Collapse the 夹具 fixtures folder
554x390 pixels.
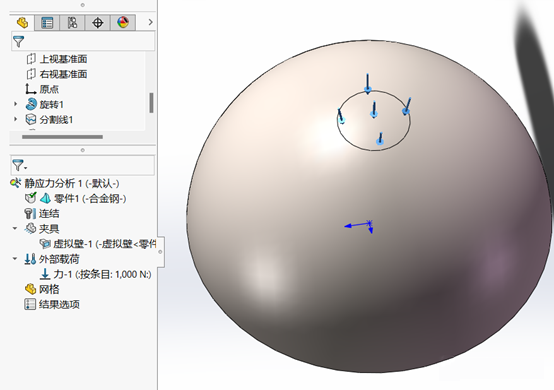click(x=15, y=229)
